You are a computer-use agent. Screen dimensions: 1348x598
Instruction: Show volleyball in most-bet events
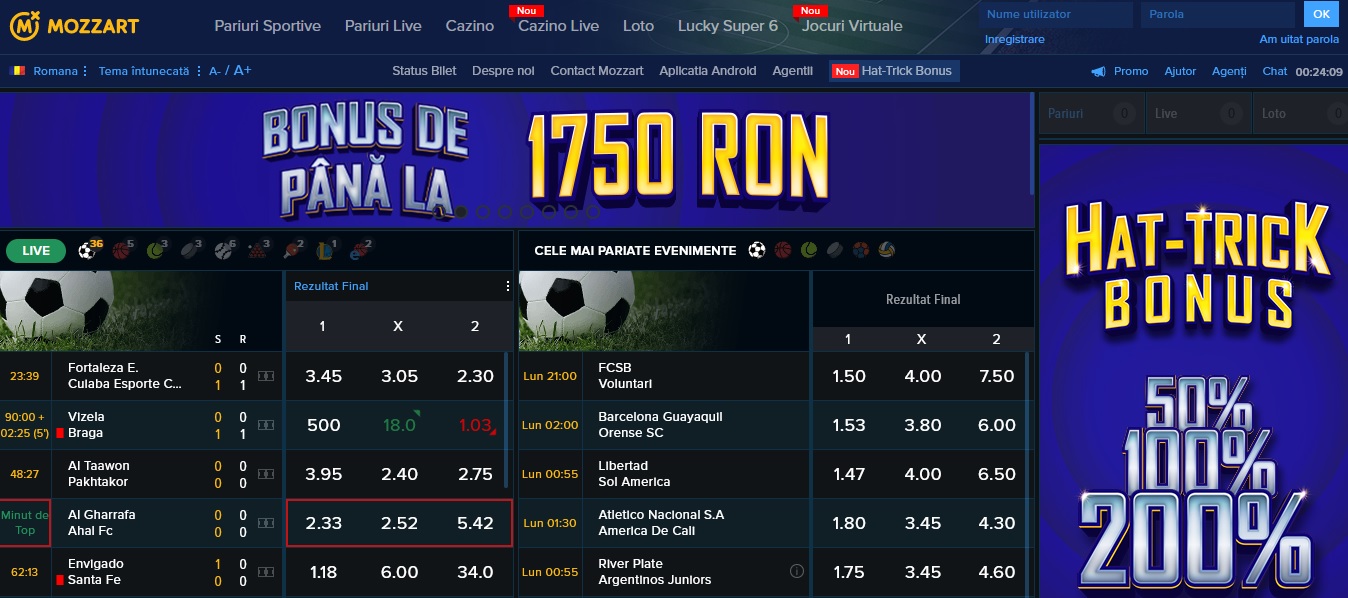(886, 250)
